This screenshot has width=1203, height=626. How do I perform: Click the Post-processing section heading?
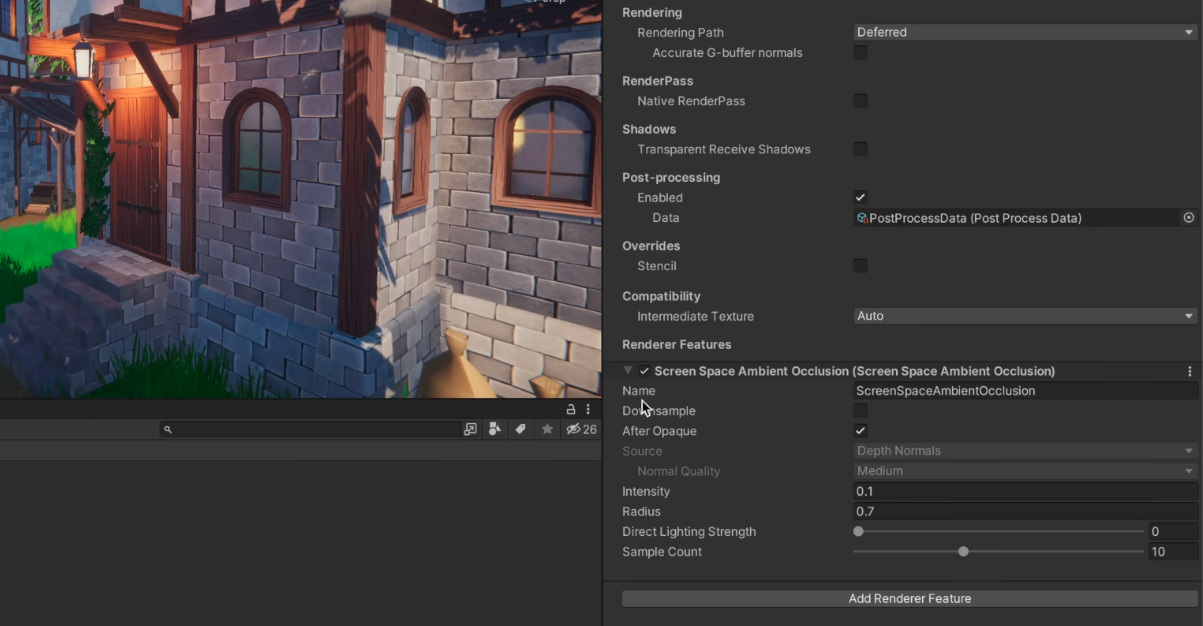[671, 178]
